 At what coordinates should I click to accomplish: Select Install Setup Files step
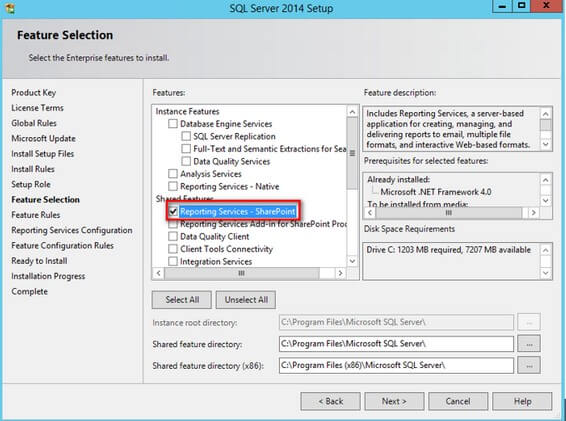[43, 153]
